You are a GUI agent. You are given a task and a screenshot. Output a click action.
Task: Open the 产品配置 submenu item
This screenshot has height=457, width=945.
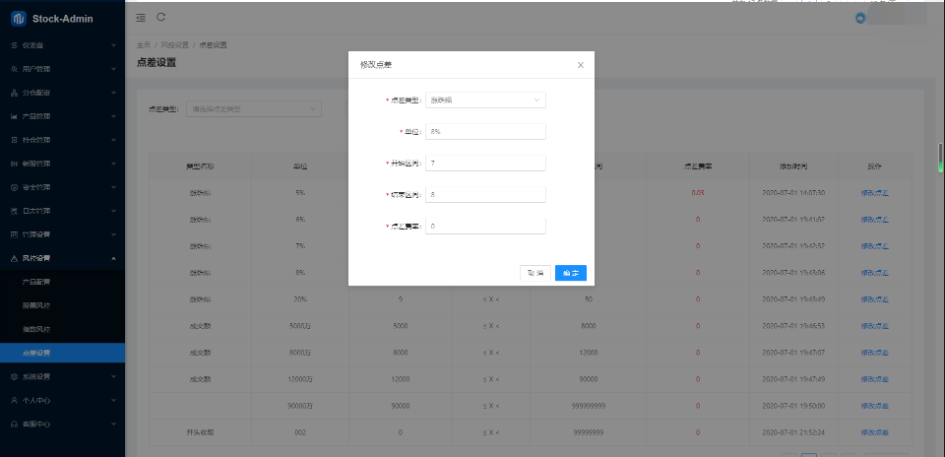62,282
